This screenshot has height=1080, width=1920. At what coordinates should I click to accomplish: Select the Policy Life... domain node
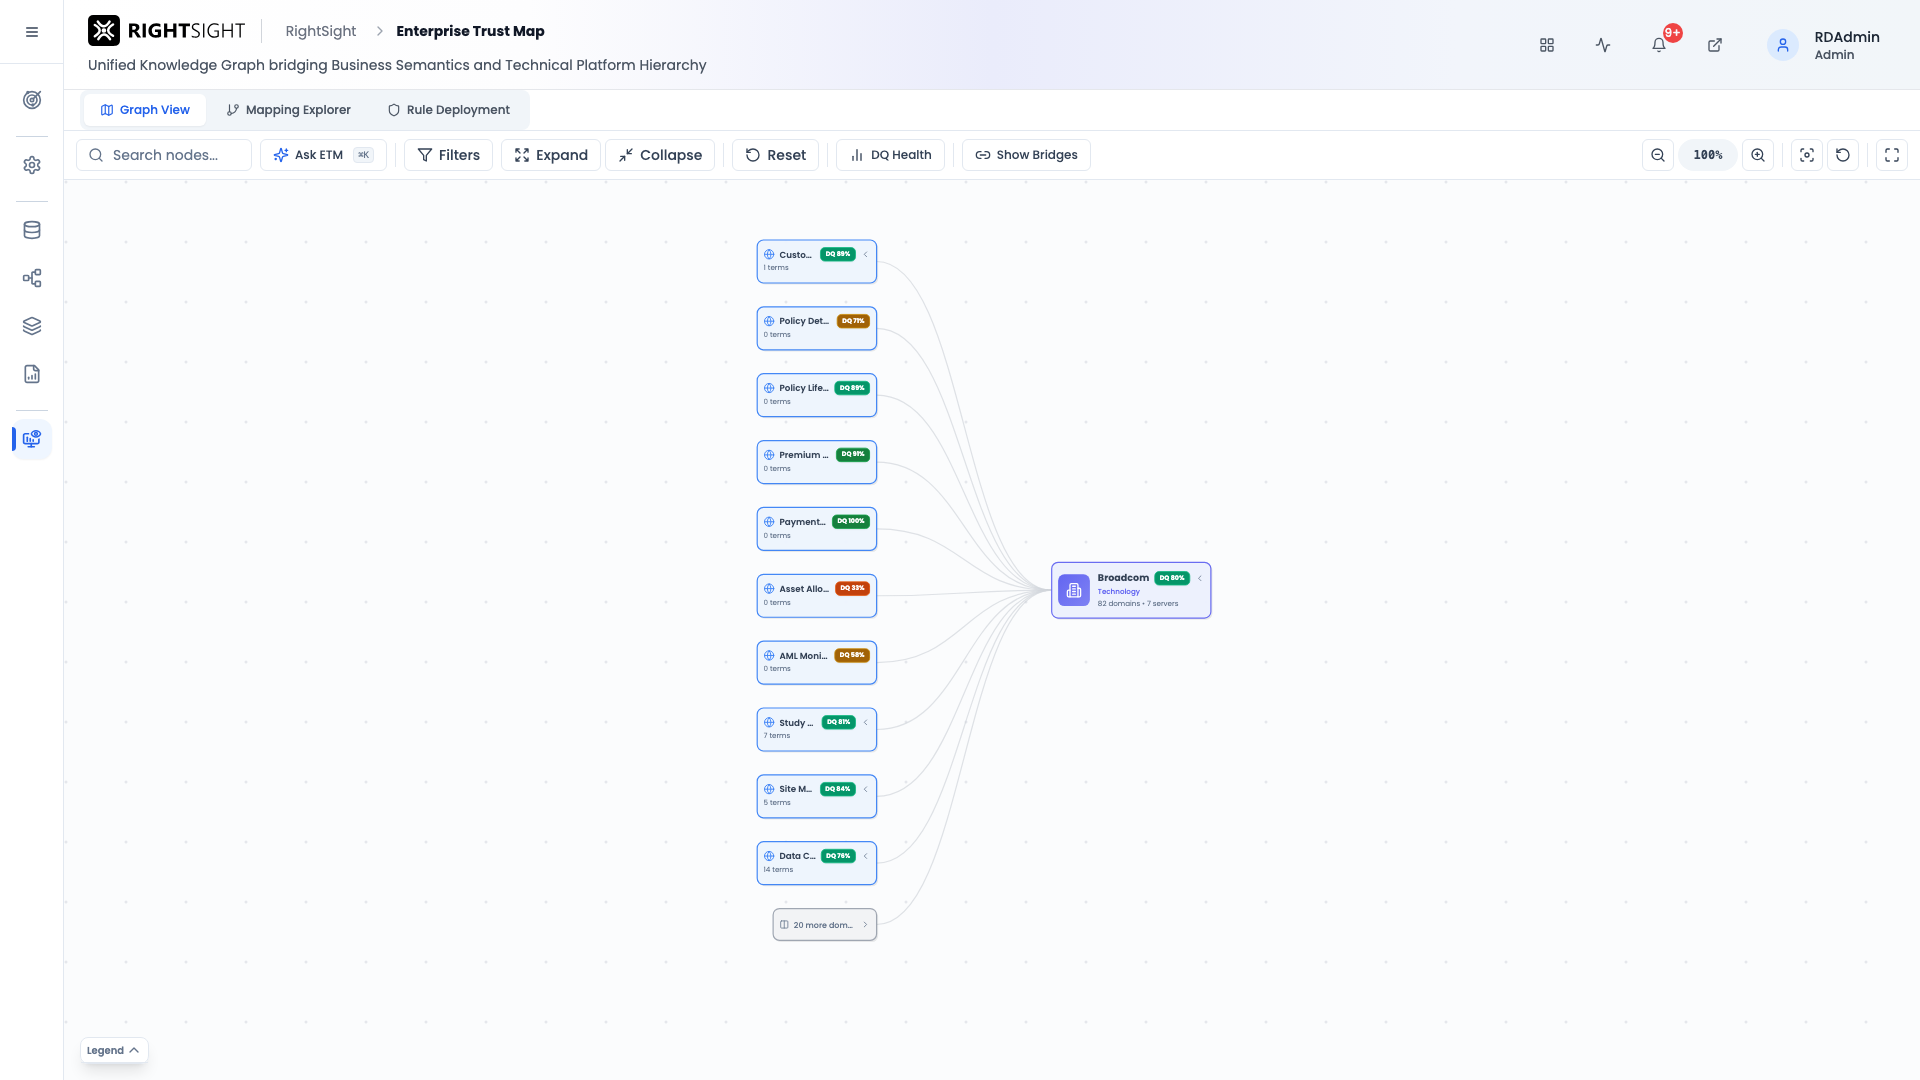click(817, 395)
